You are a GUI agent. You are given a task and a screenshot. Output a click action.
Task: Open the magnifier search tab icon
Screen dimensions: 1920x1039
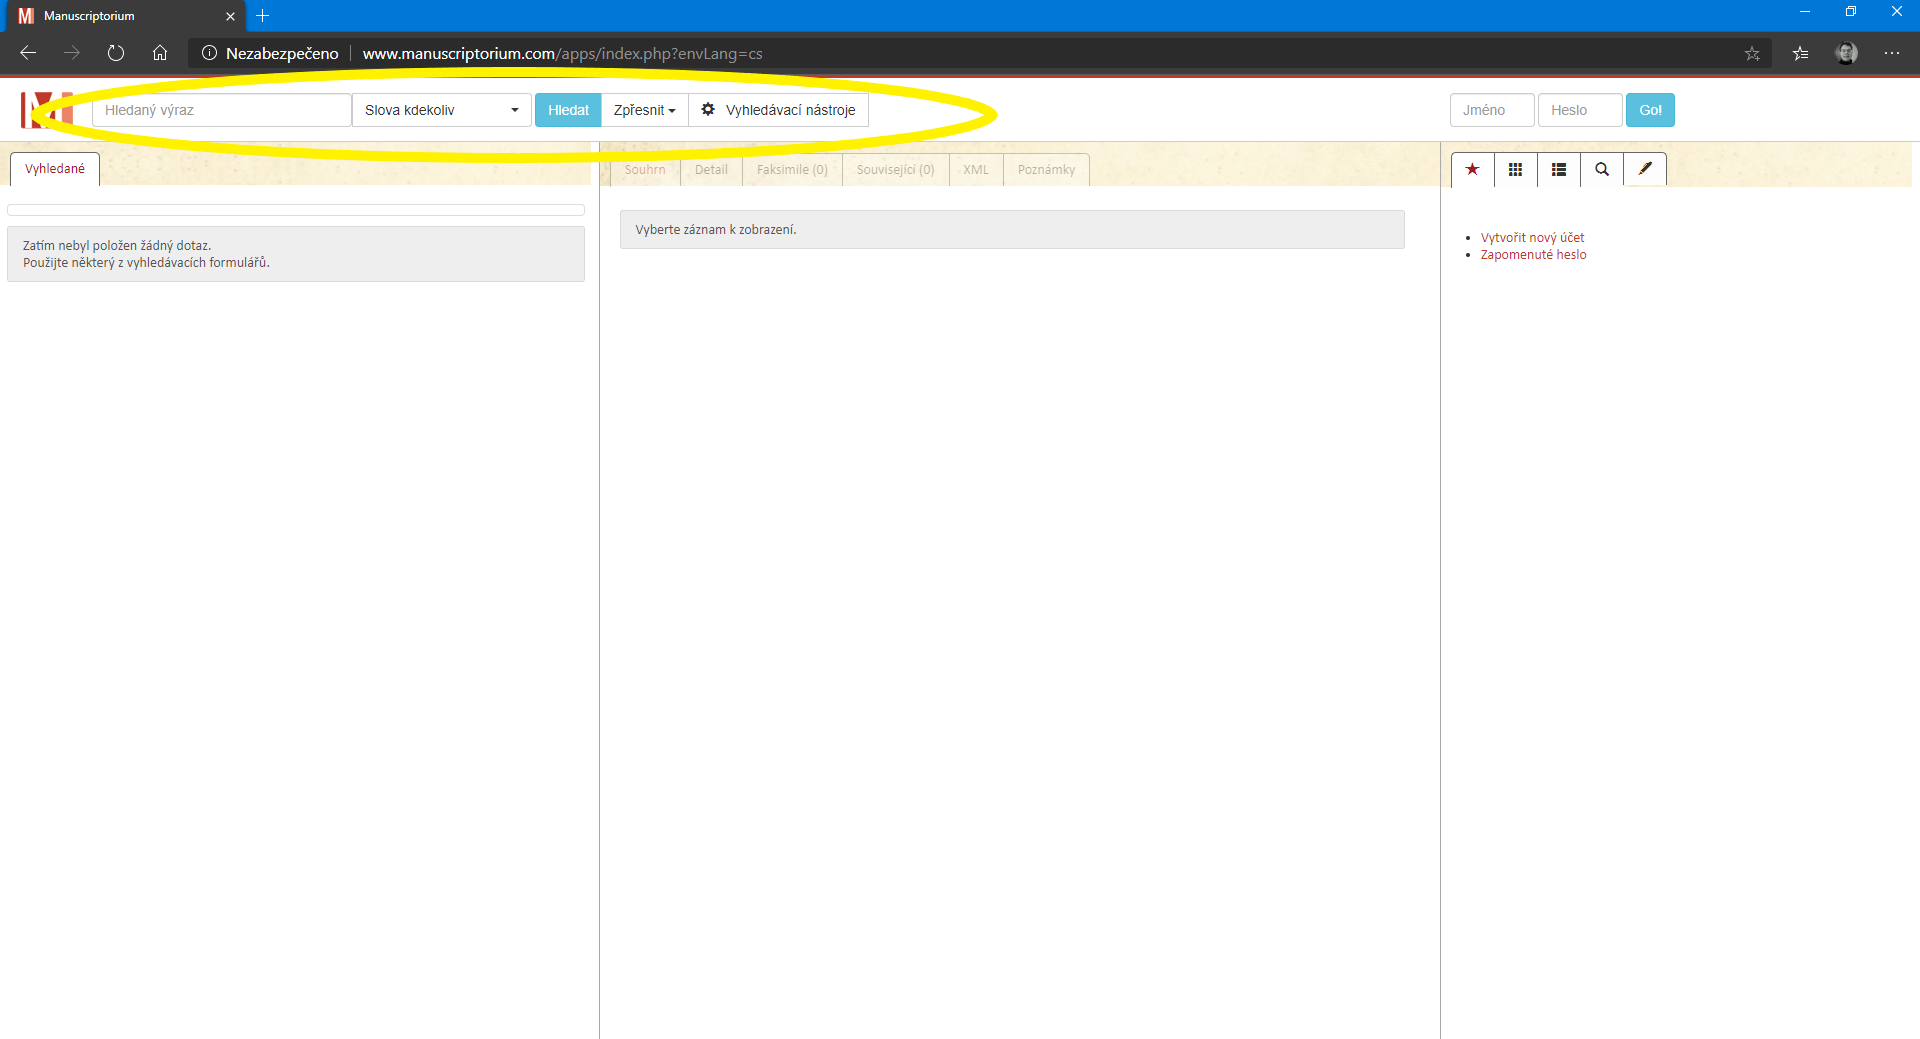[1601, 170]
